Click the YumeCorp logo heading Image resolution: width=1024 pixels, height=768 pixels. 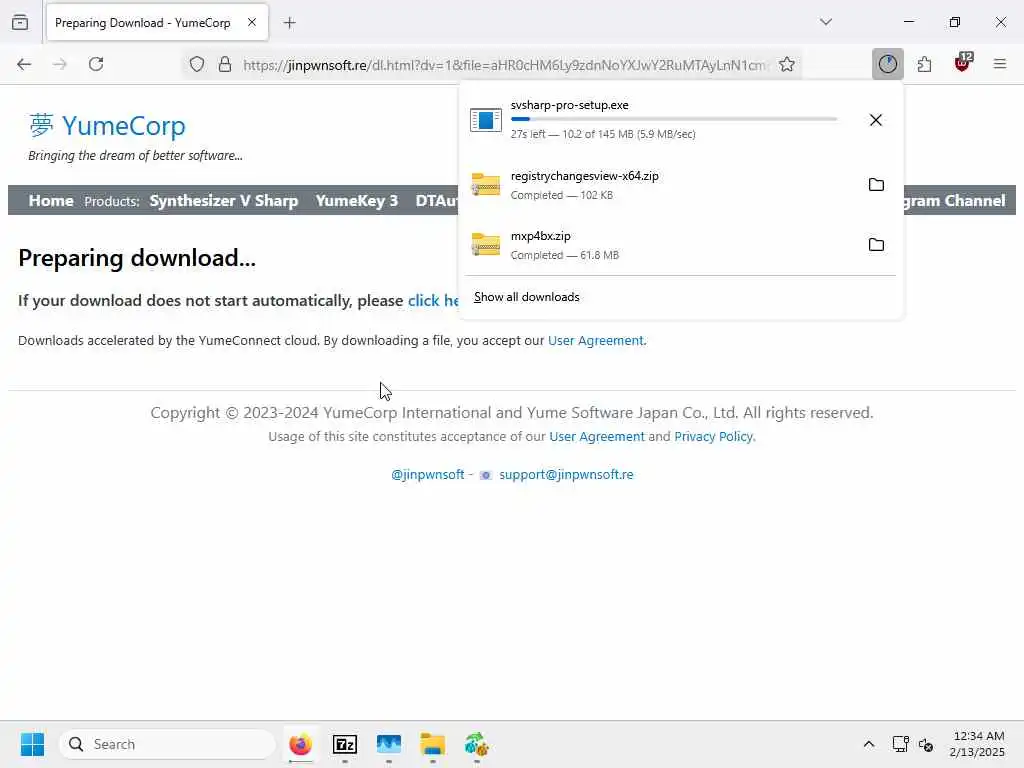point(107,125)
